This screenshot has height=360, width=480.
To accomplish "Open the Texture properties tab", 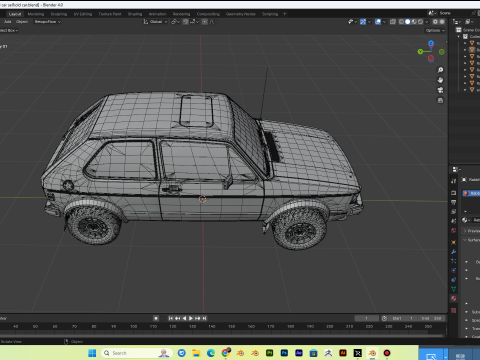I will 453,310.
